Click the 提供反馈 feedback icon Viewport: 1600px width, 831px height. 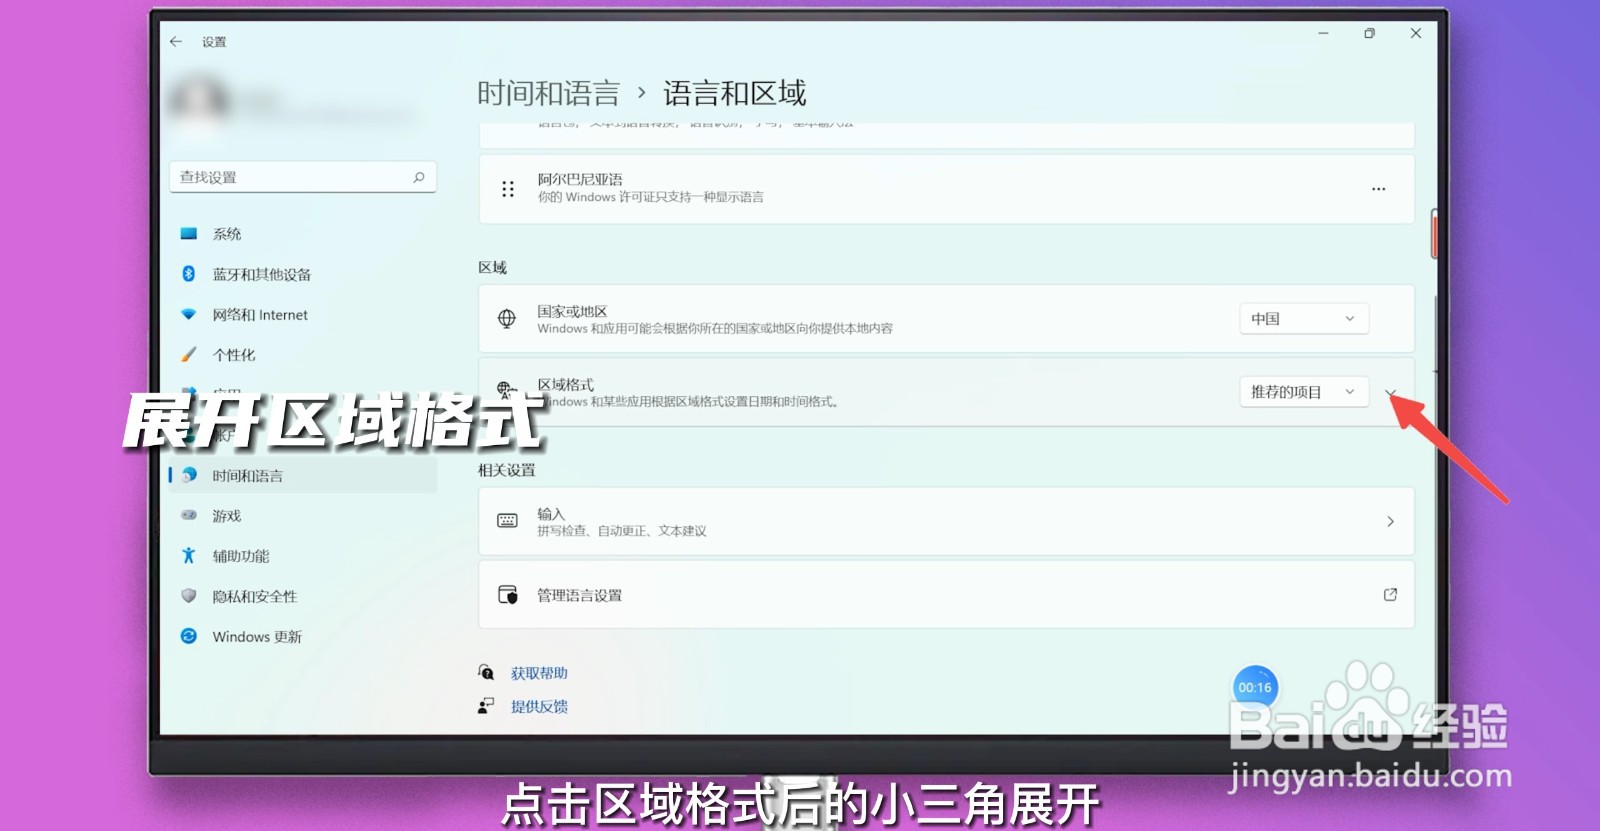click(x=486, y=706)
